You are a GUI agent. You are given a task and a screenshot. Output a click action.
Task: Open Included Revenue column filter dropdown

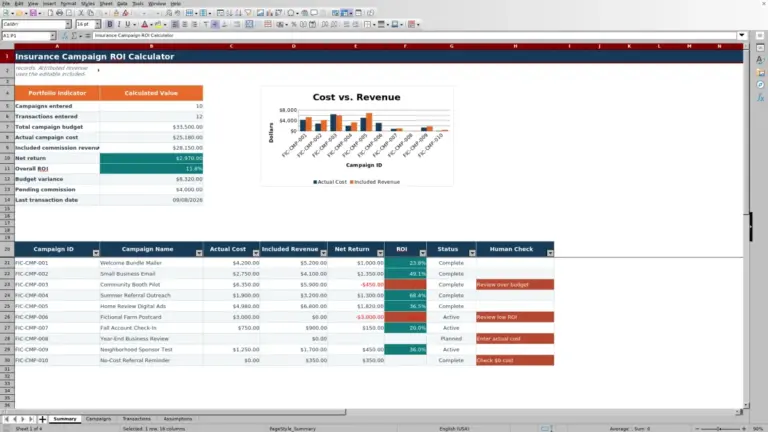click(x=323, y=253)
